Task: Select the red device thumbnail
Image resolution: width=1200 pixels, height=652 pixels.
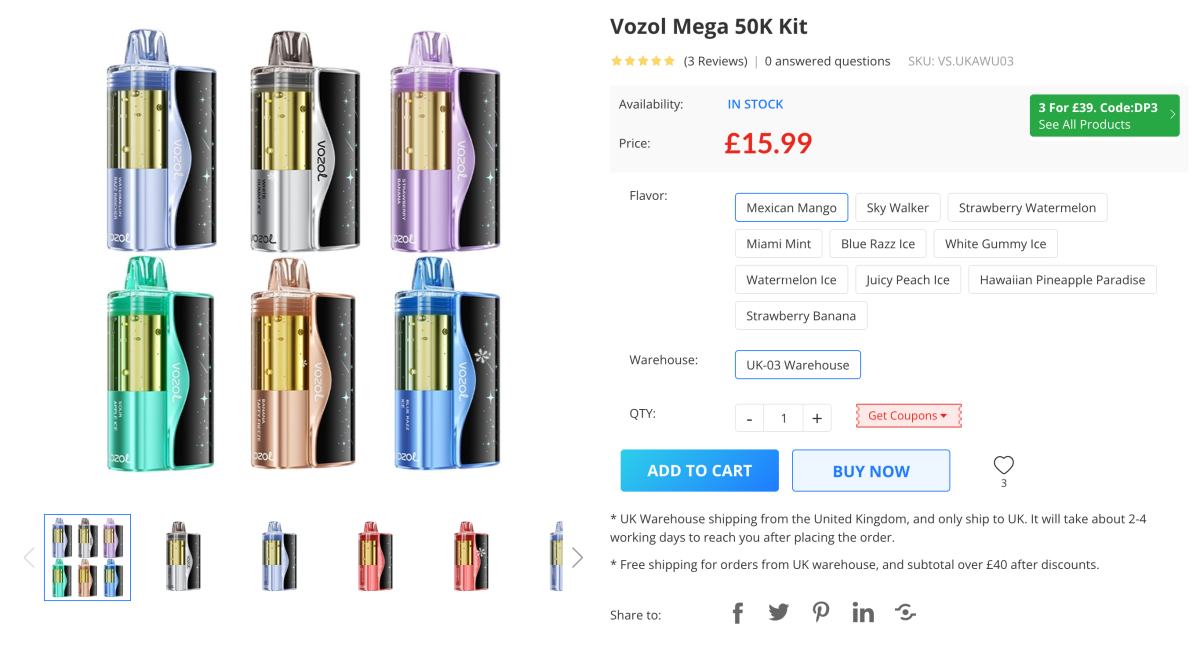Action: (x=374, y=557)
